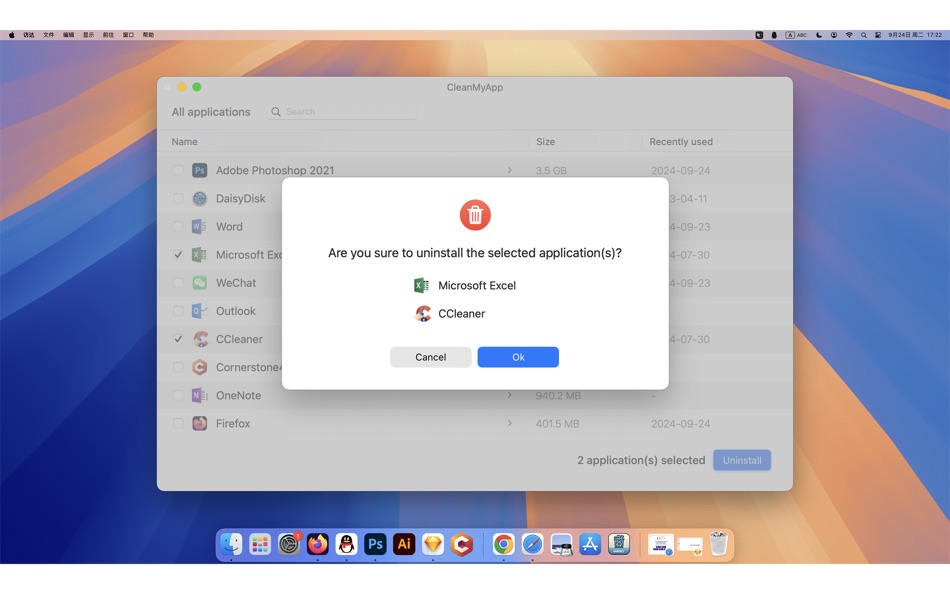The width and height of the screenshot is (950, 594).
Task: Click '2 application(s) selected' status text
Action: pos(641,460)
